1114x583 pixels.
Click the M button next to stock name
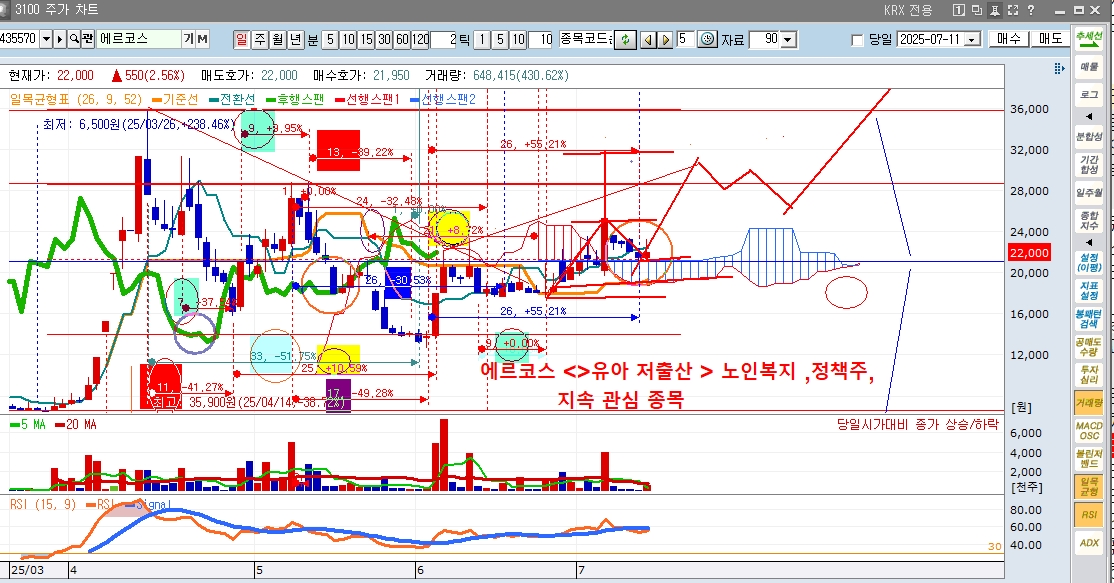click(x=202, y=39)
